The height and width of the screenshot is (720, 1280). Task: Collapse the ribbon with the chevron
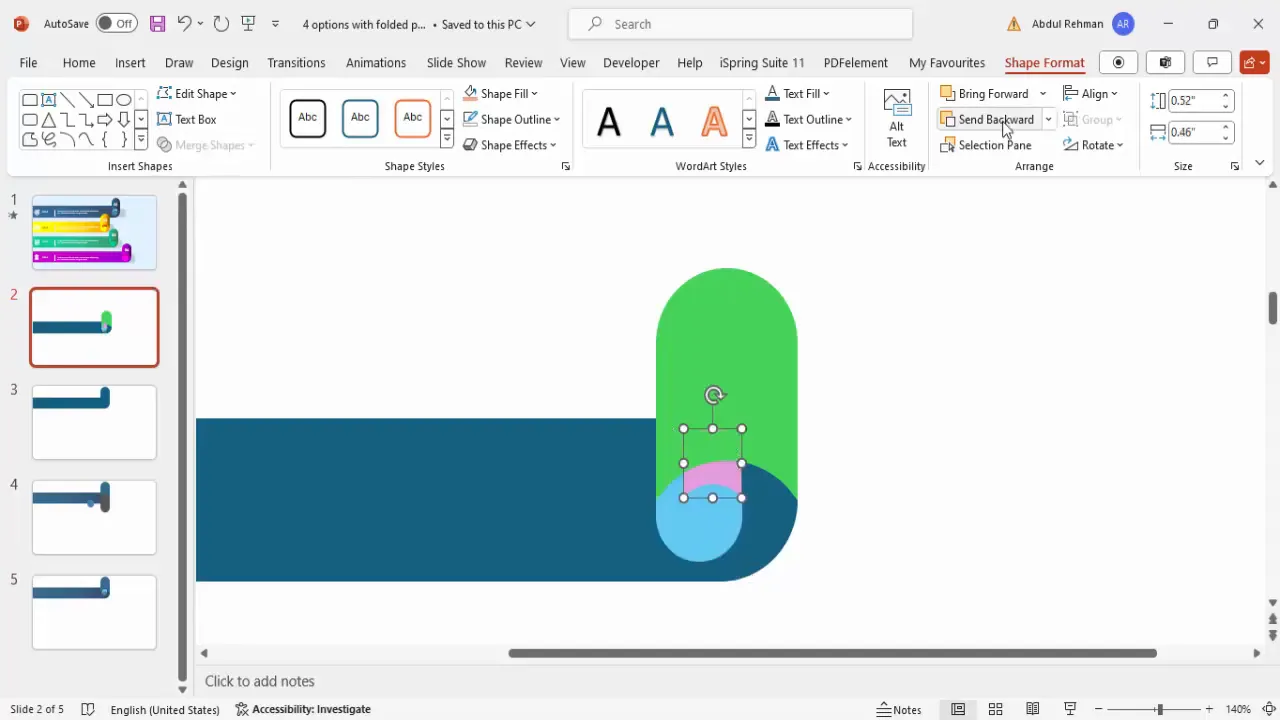click(x=1259, y=163)
